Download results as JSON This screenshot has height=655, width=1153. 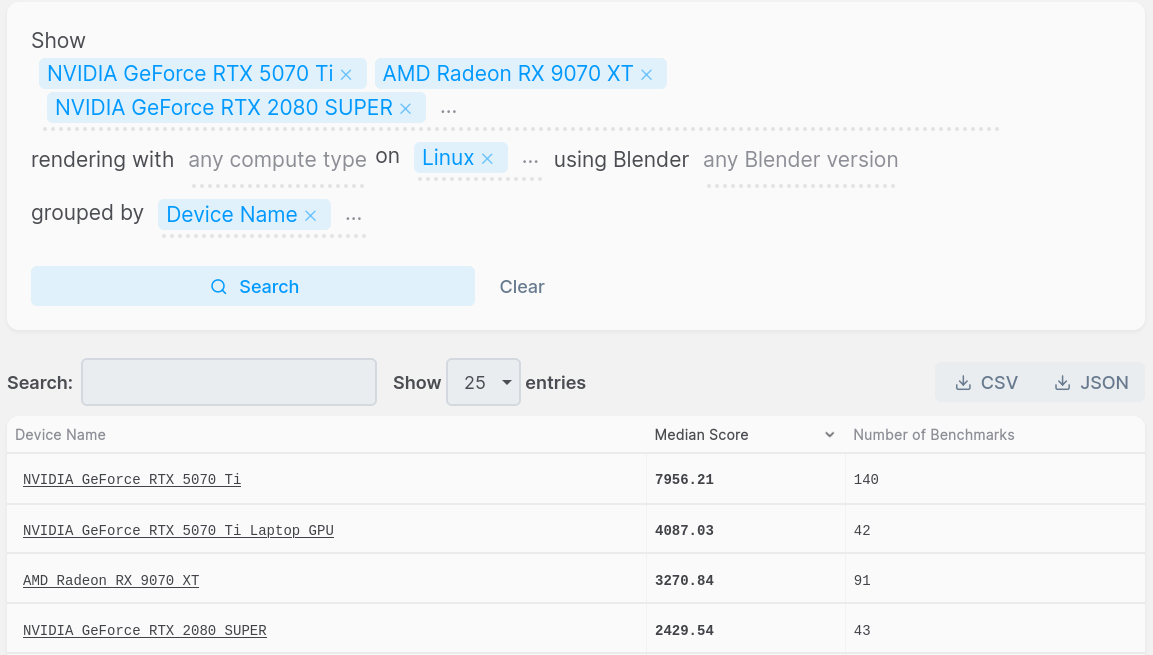click(1091, 382)
